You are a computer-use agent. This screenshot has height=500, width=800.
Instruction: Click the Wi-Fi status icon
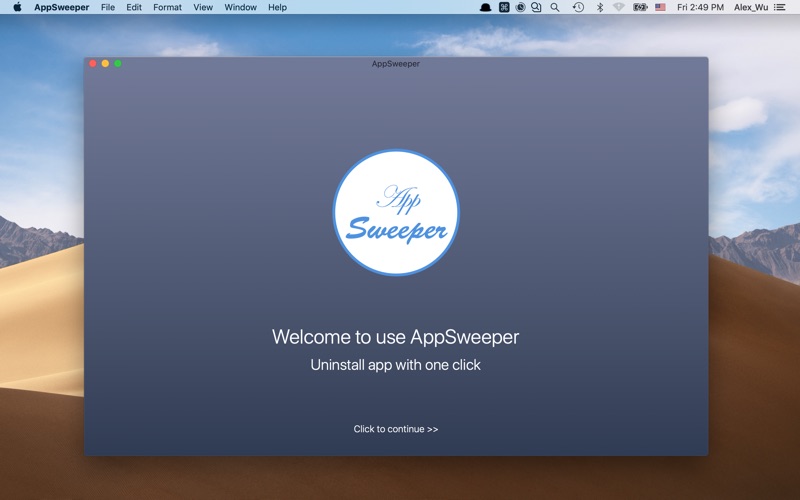click(x=619, y=7)
